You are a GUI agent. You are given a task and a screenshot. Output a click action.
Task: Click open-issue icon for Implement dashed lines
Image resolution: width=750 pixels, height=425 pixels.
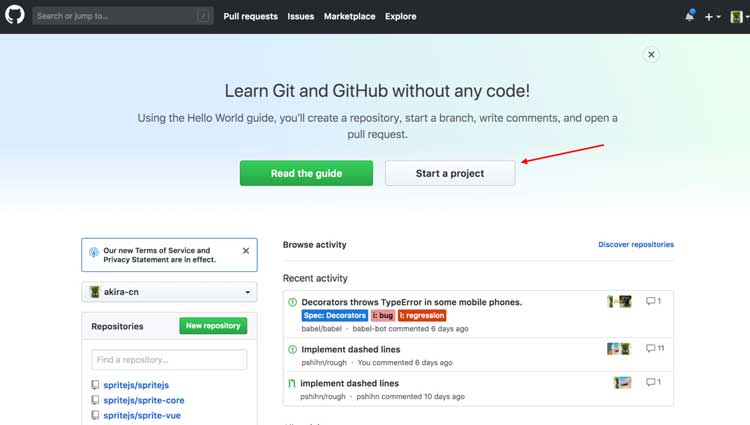point(293,349)
